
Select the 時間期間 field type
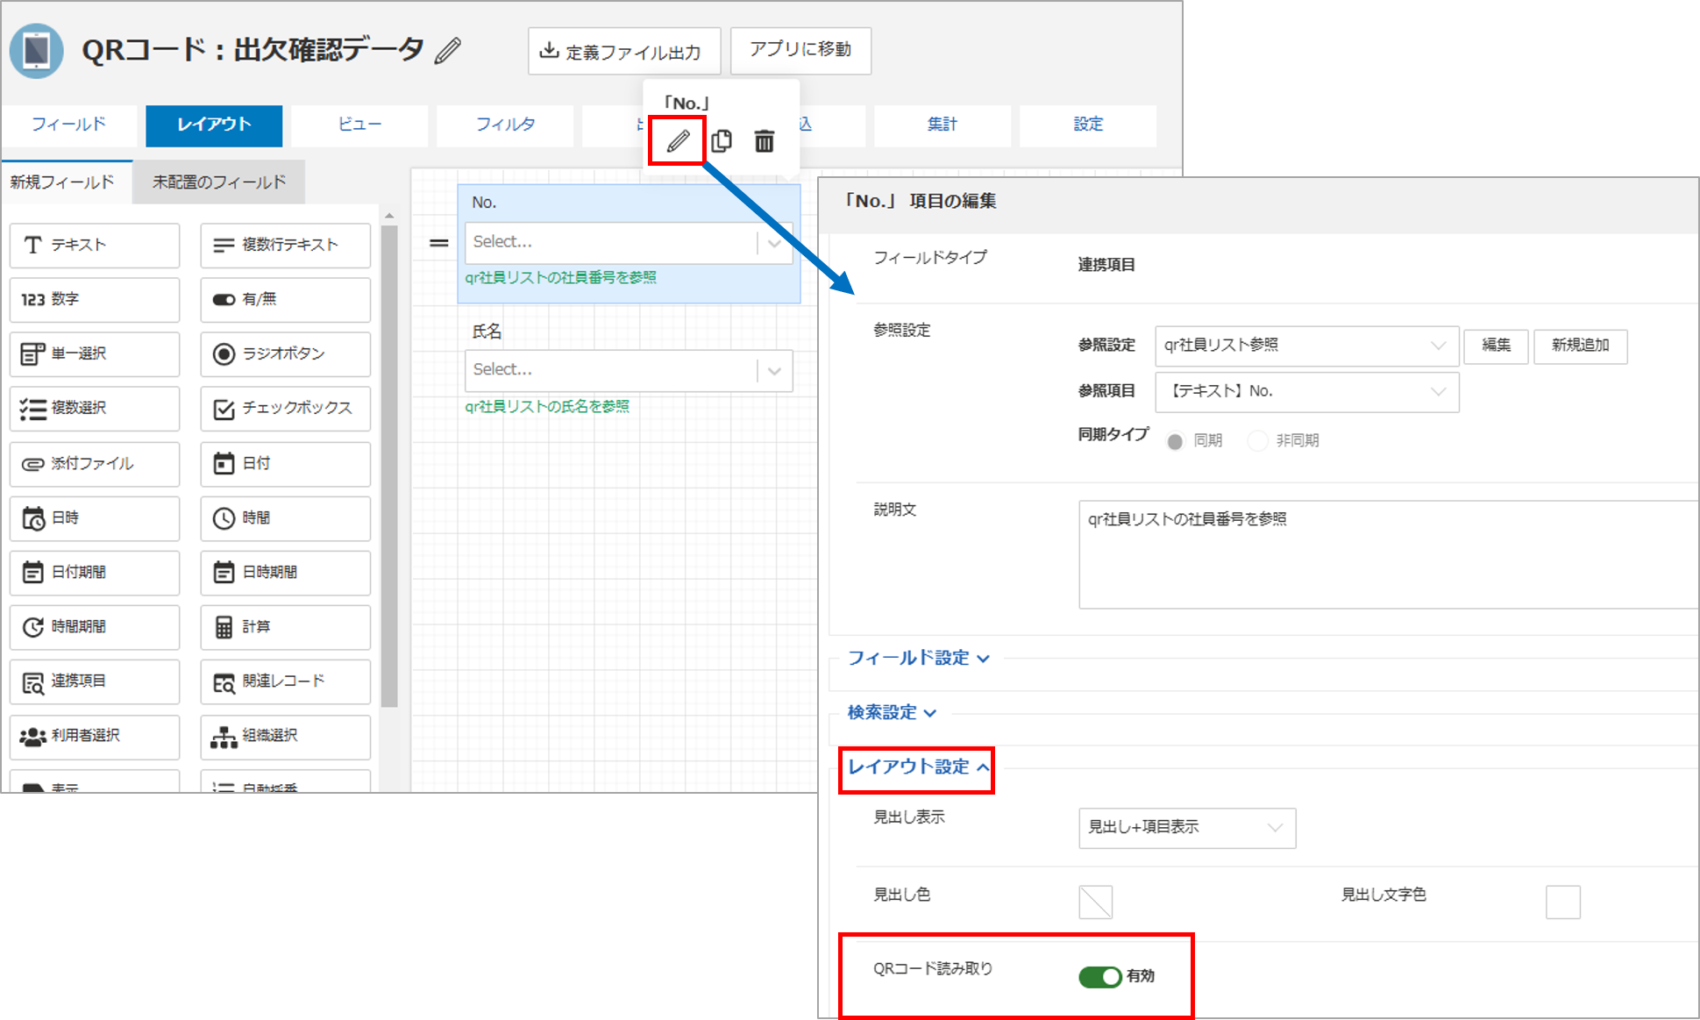(x=95, y=627)
